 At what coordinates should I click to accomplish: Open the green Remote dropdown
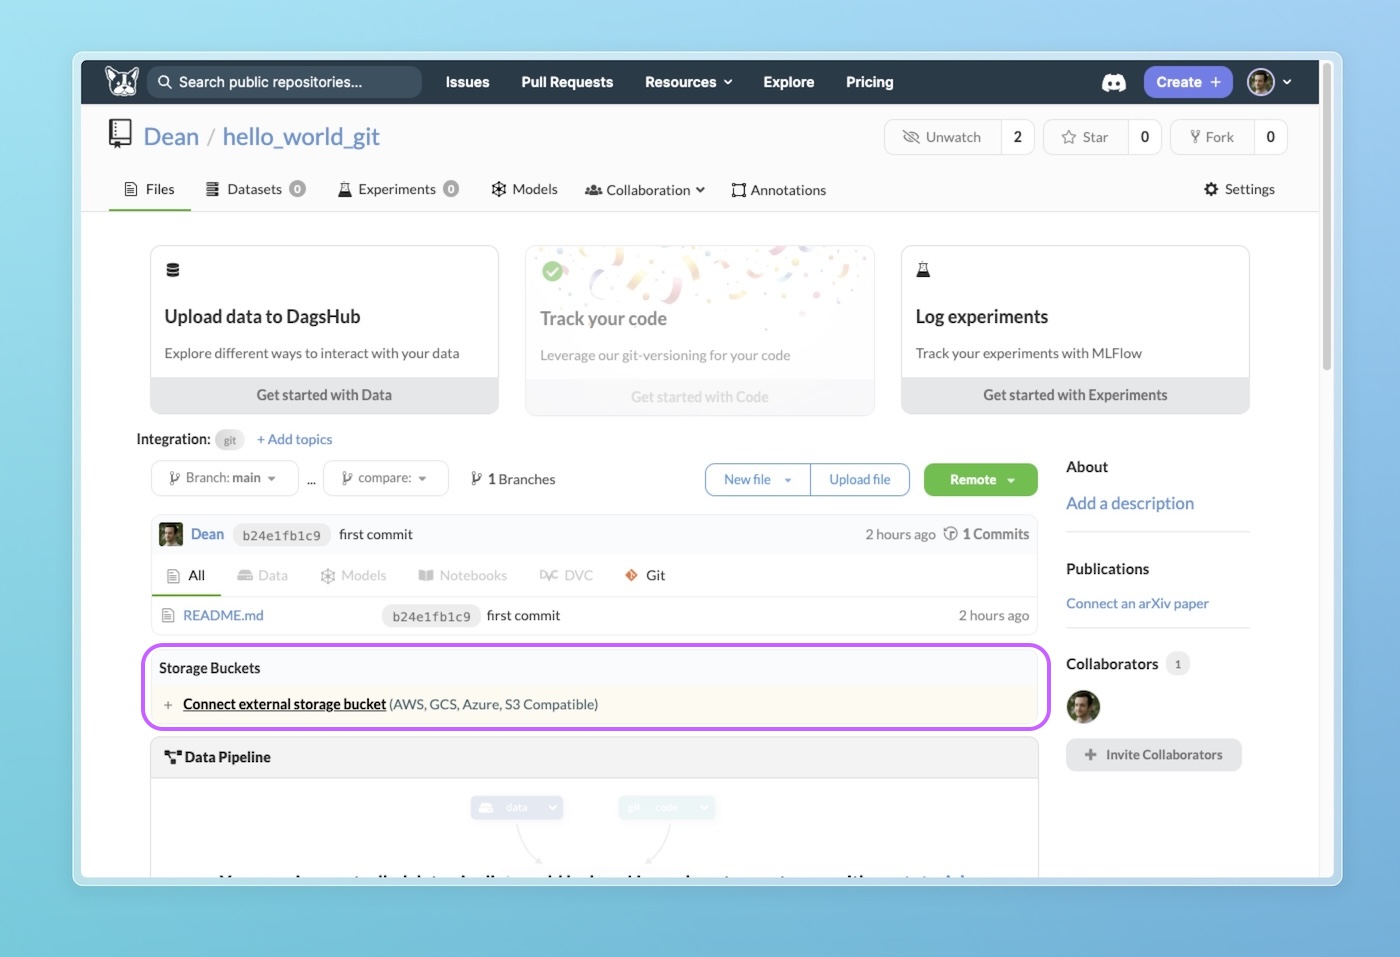tap(980, 480)
